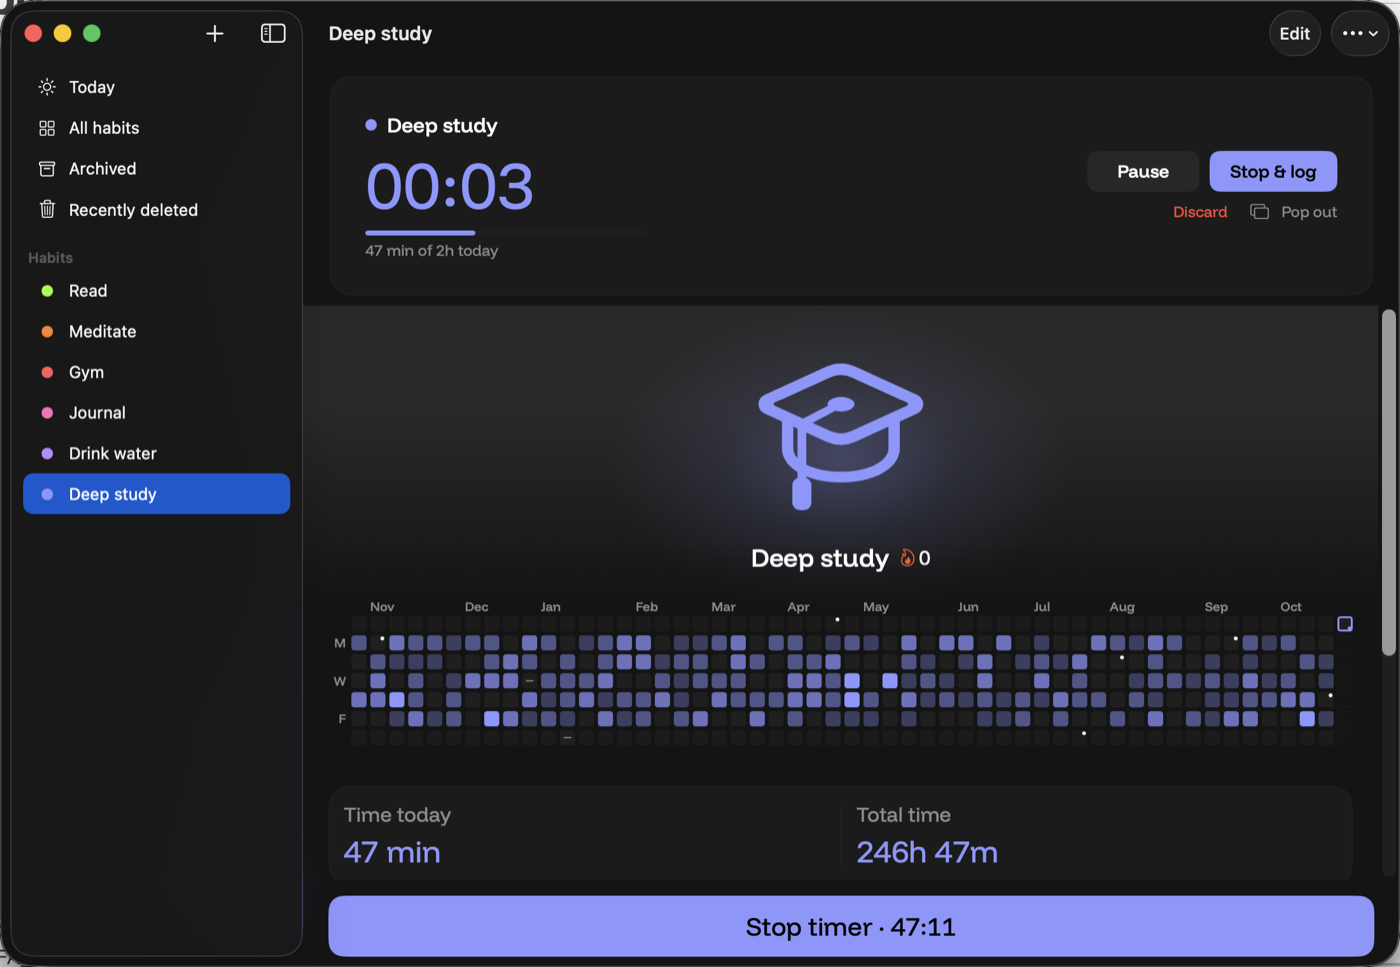Click the Pop out window icon
This screenshot has height=967, width=1400.
click(1259, 212)
